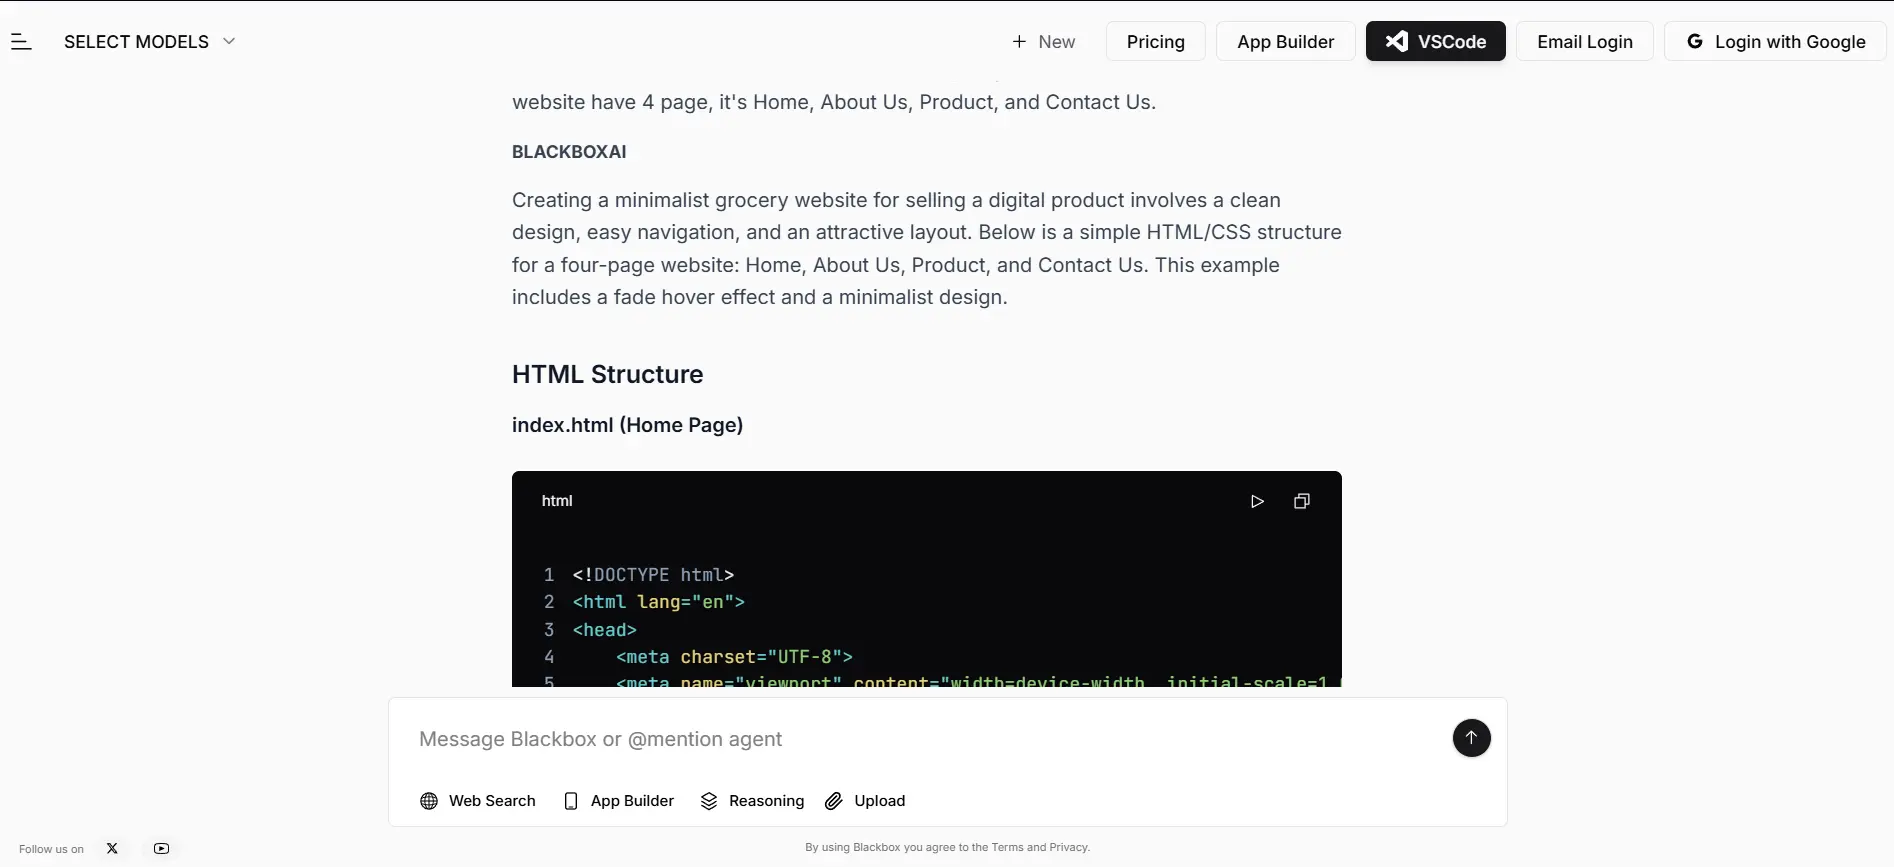Click code line '<meta charset="UTF-8">'
The image size is (1894, 867).
pos(734,657)
